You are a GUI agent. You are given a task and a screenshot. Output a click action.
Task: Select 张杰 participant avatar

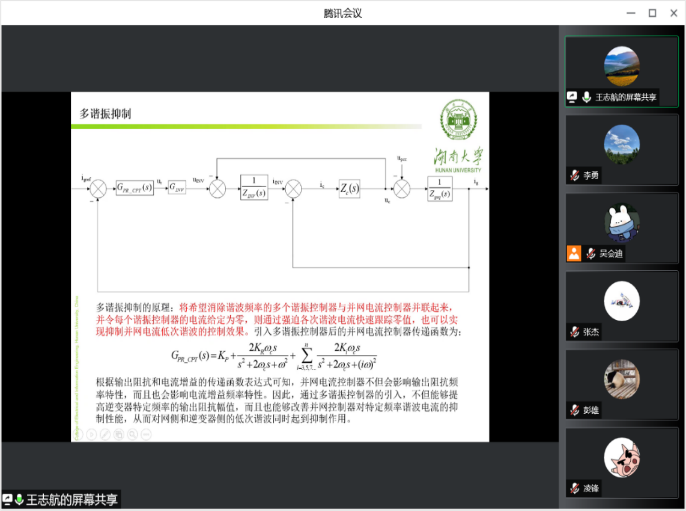click(621, 300)
